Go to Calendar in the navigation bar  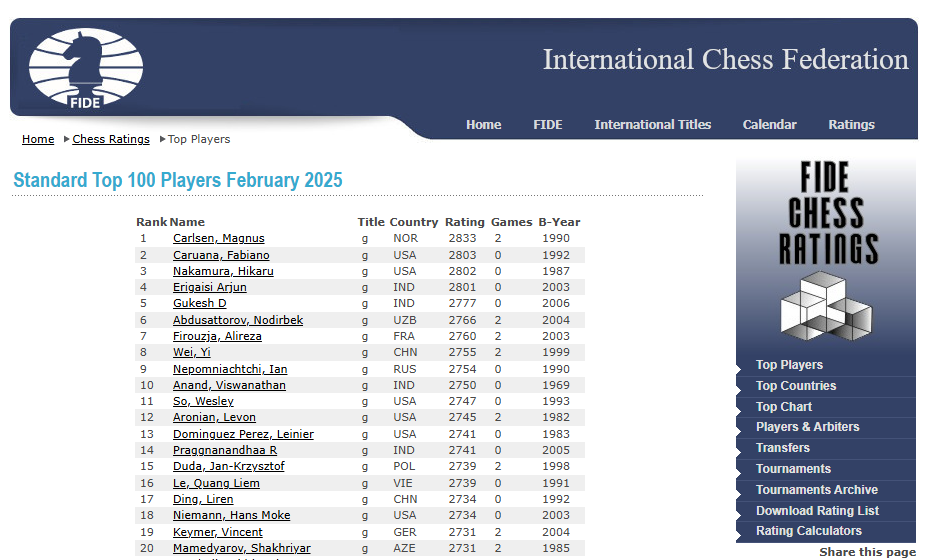tap(769, 125)
